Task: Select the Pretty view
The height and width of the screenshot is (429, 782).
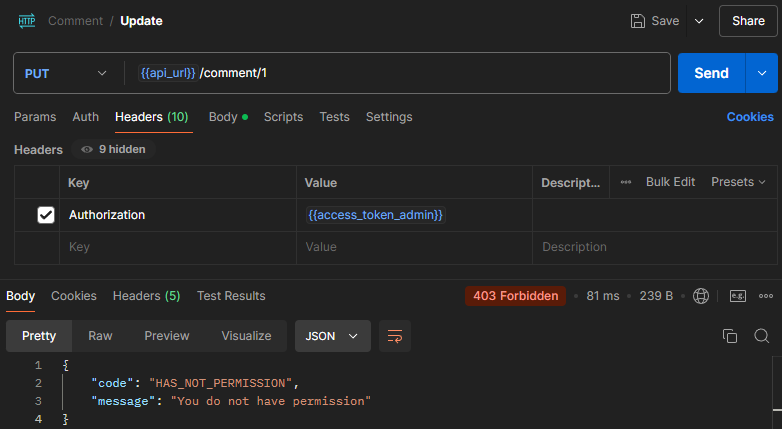Action: tap(39, 336)
